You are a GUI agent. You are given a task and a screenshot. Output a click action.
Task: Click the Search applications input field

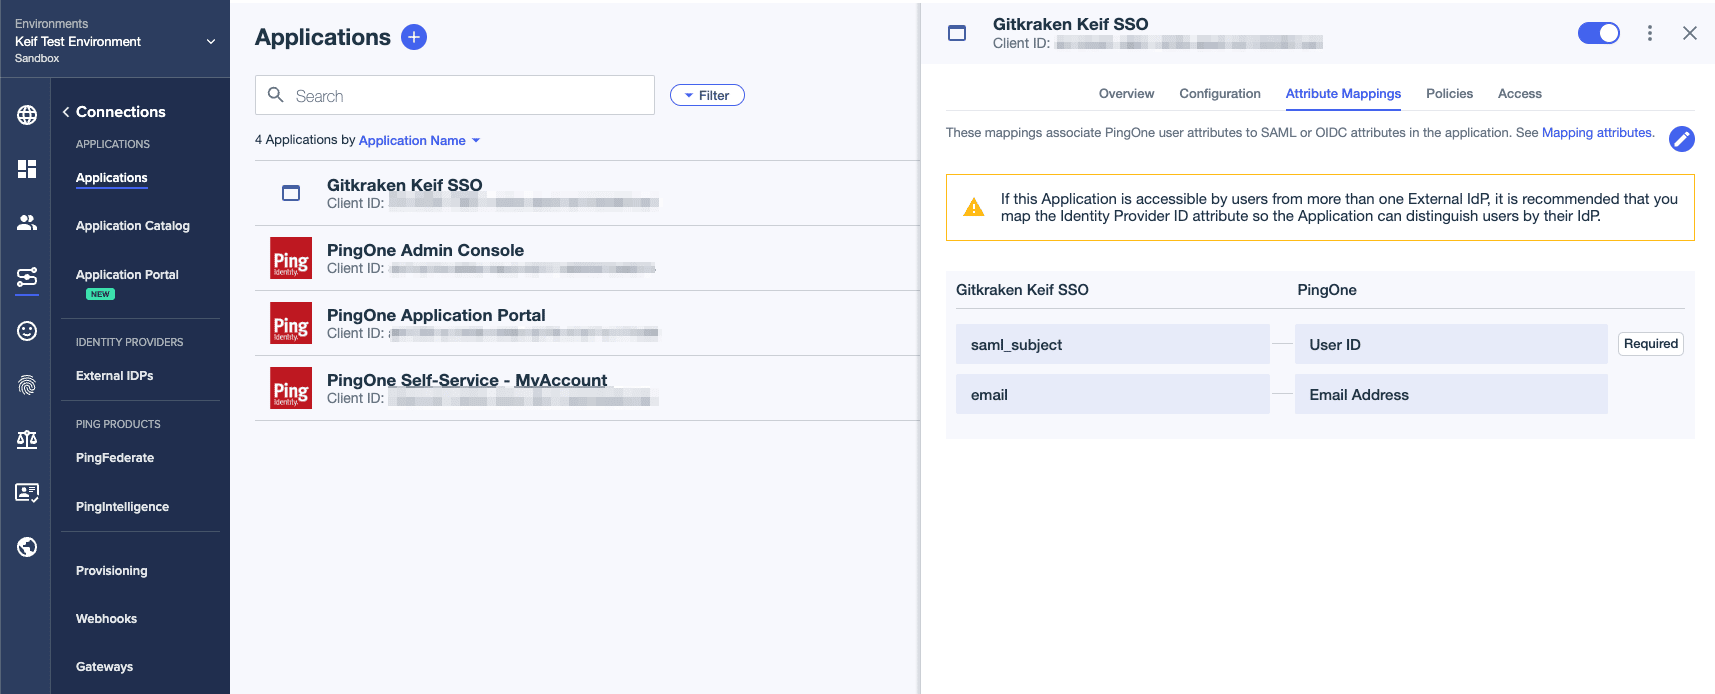pyautogui.click(x=455, y=95)
